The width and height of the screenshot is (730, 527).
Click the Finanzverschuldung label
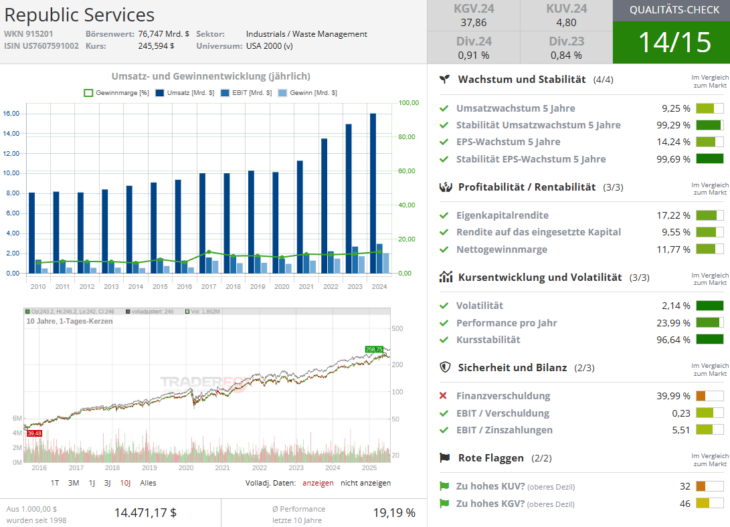pyautogui.click(x=503, y=396)
